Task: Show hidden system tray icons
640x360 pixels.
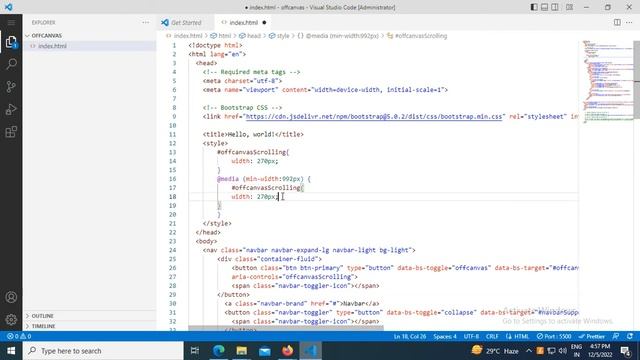Action: pyautogui.click(x=529, y=351)
